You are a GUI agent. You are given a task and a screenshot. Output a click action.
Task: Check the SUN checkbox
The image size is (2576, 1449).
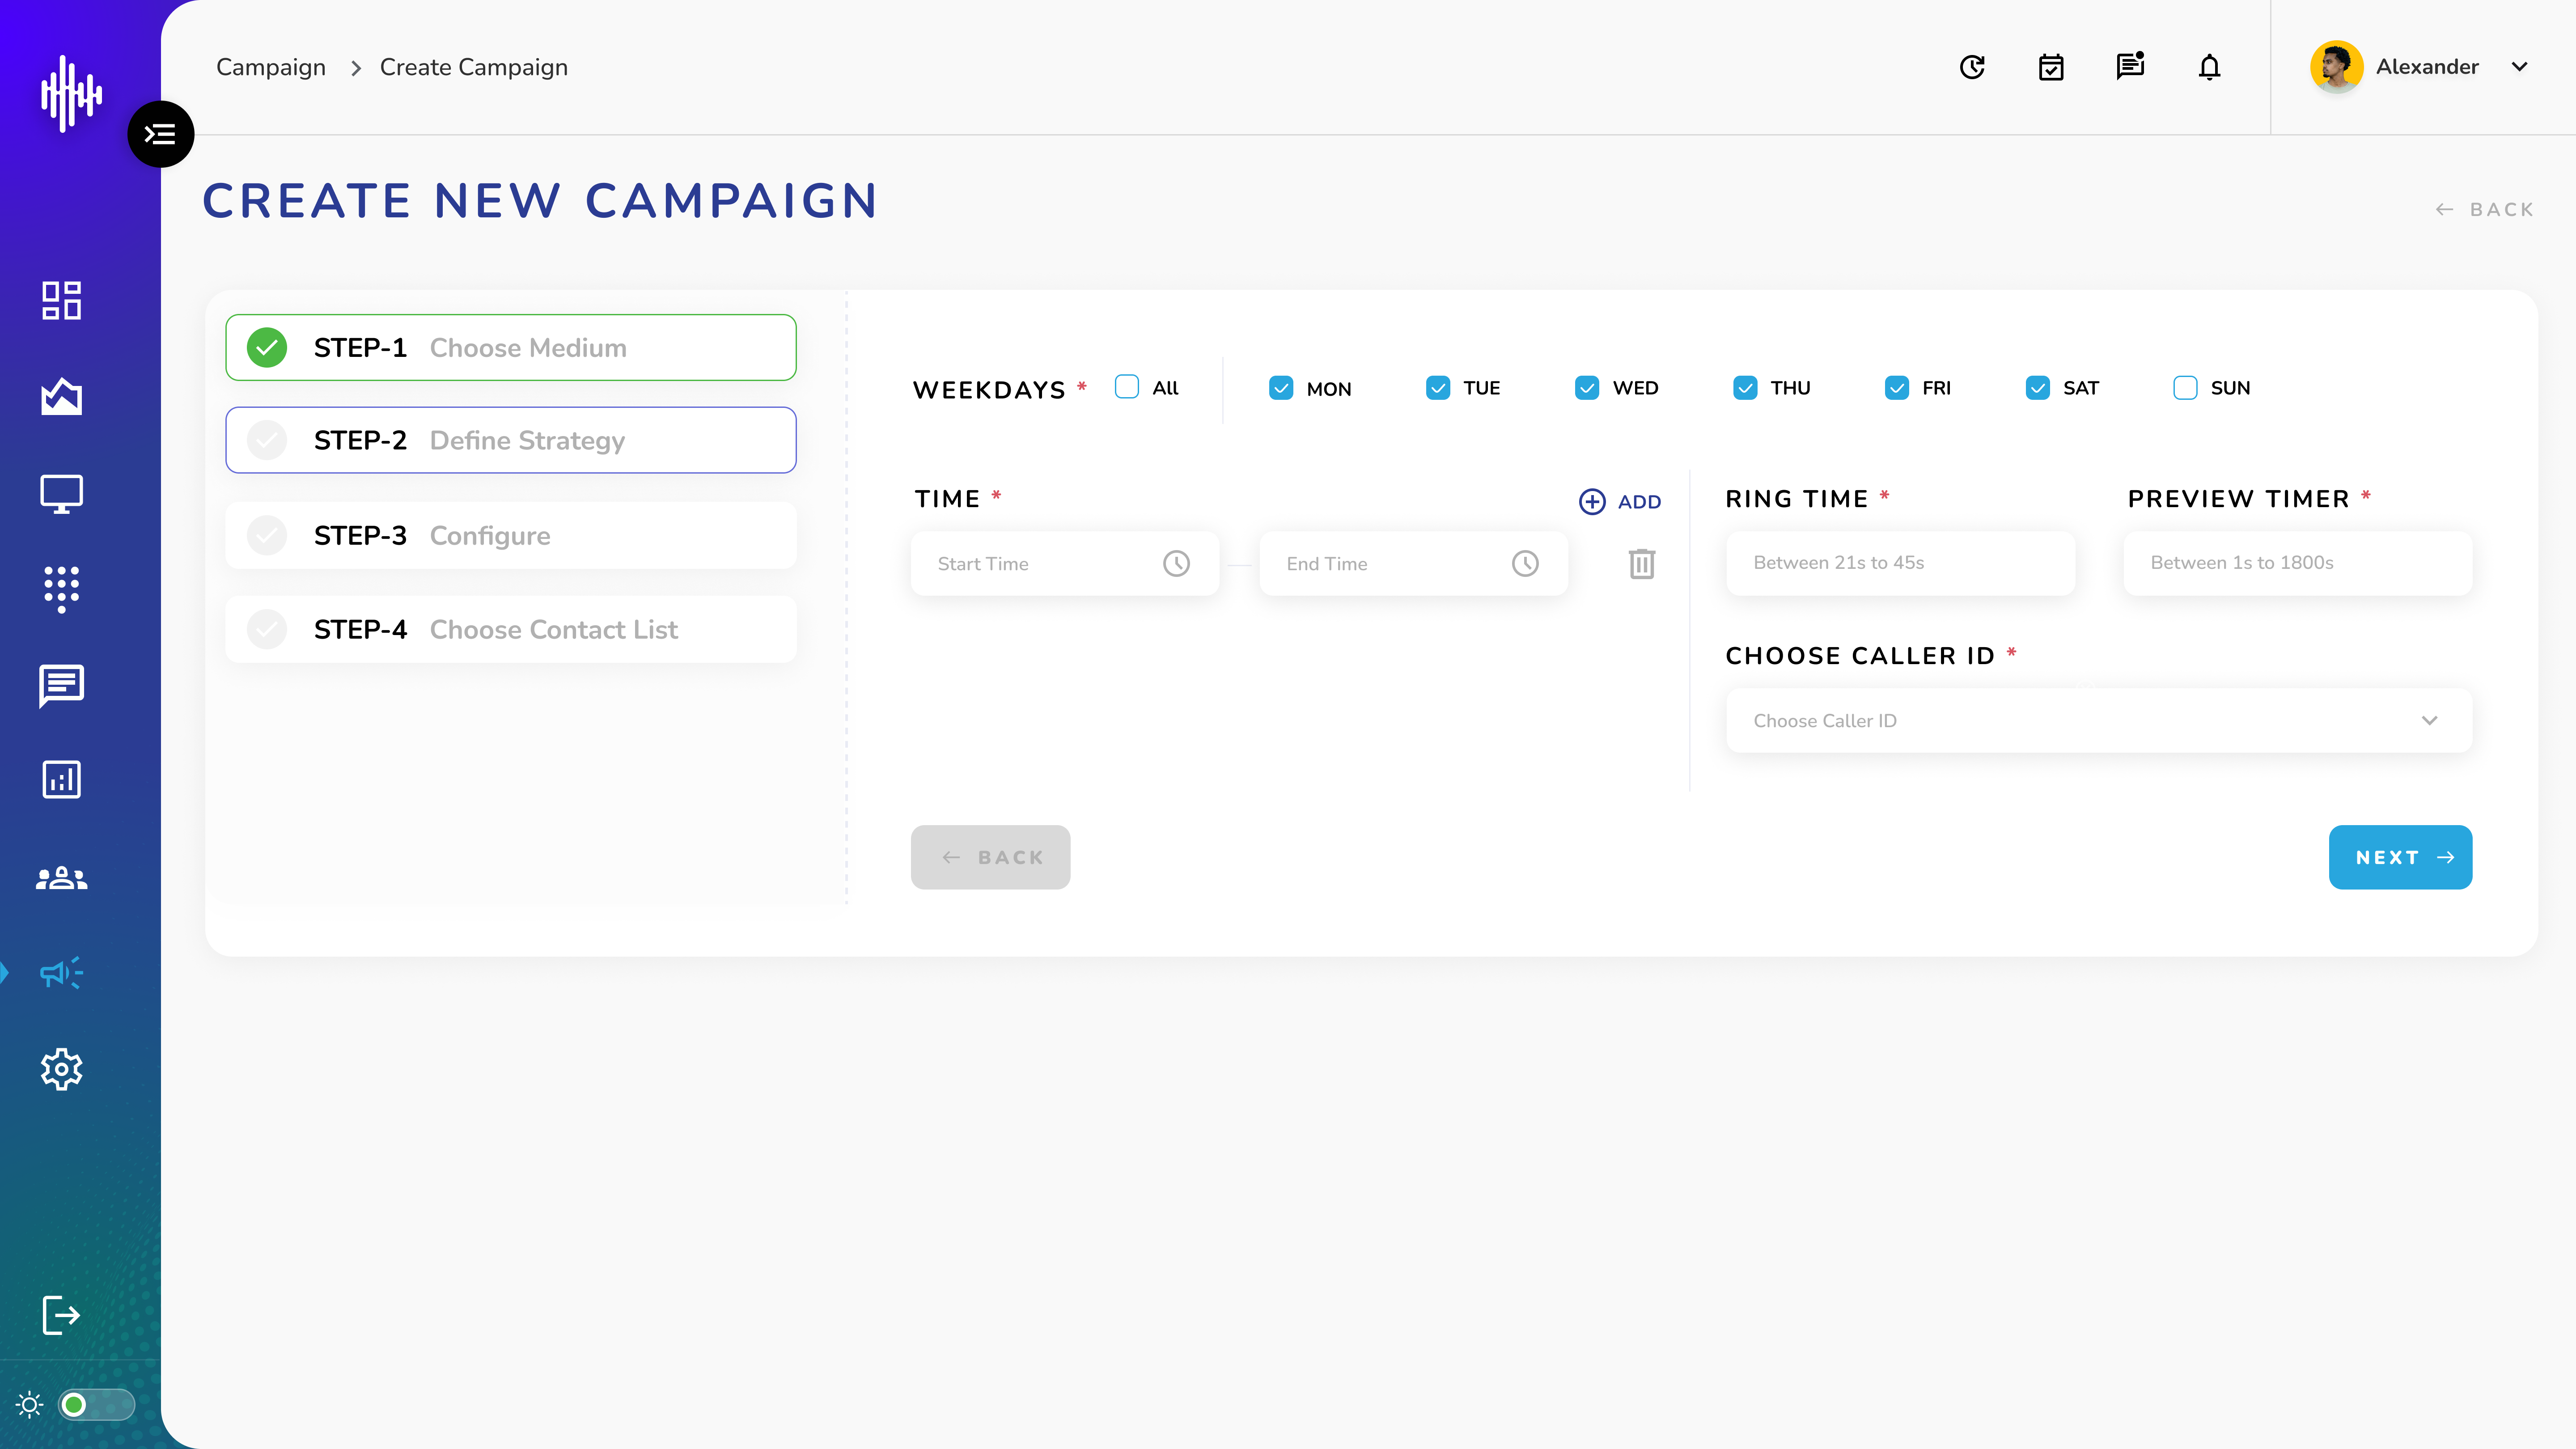2185,388
